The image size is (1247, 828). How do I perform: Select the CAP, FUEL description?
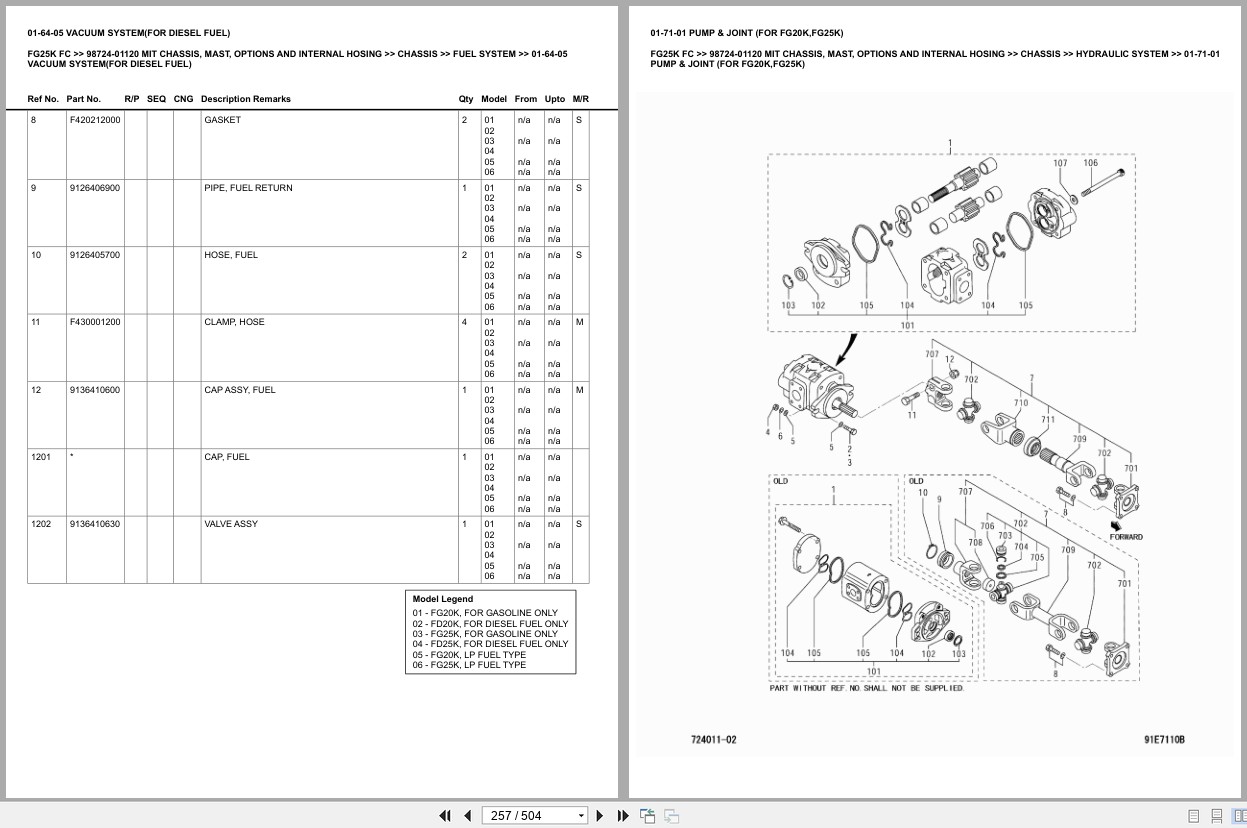tap(227, 457)
